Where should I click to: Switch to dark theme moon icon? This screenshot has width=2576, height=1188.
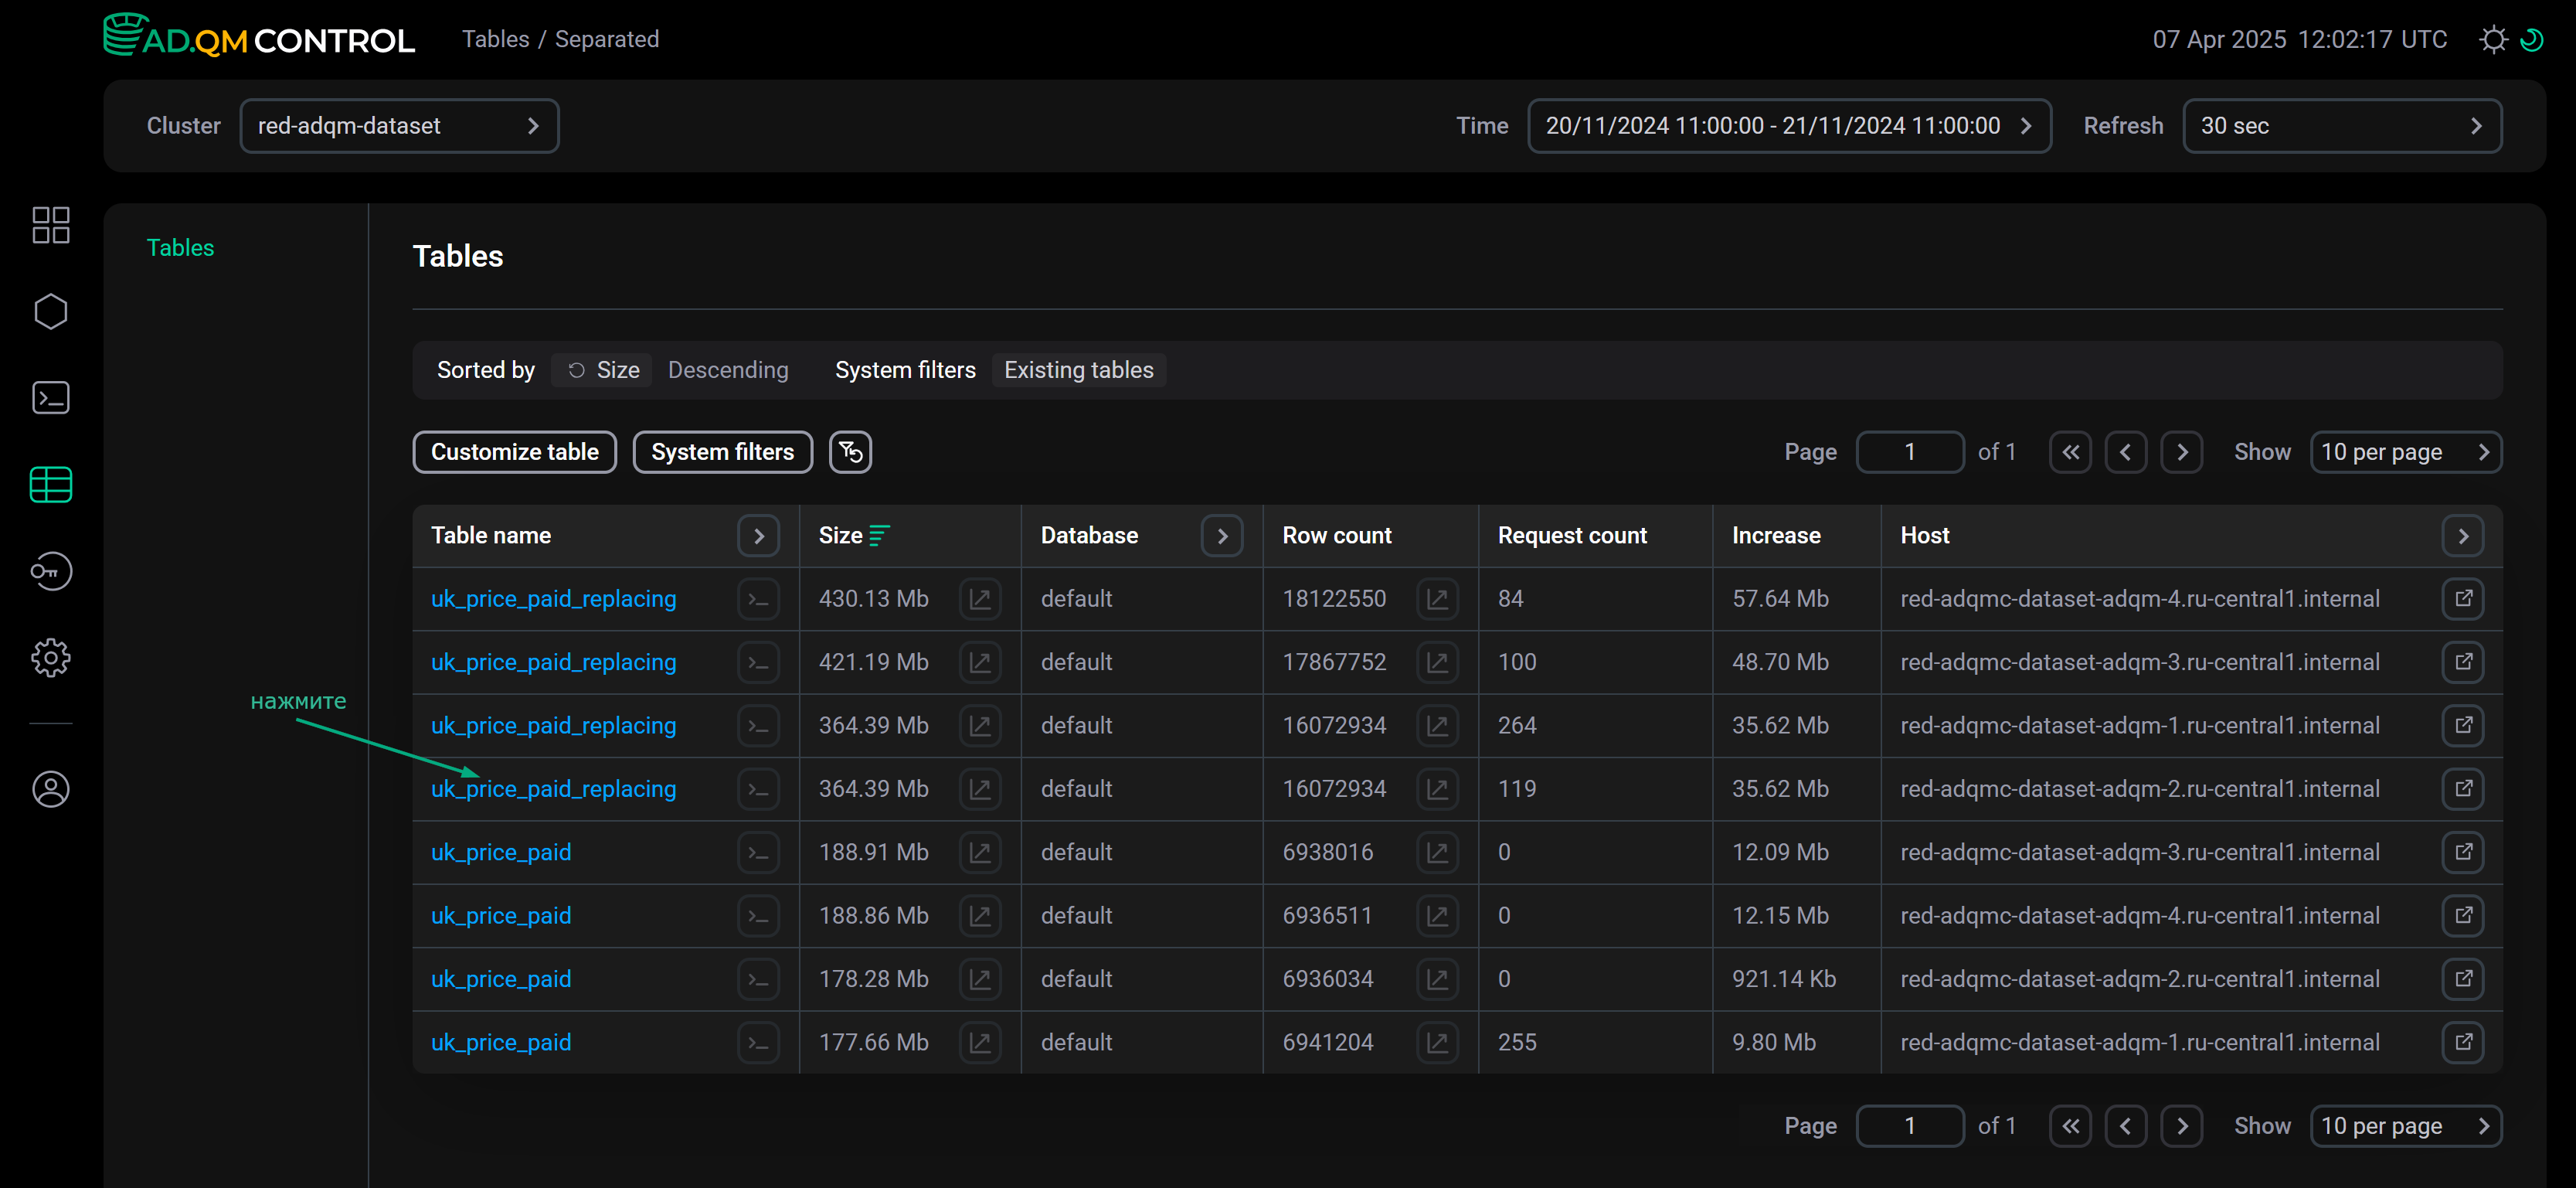[2532, 40]
